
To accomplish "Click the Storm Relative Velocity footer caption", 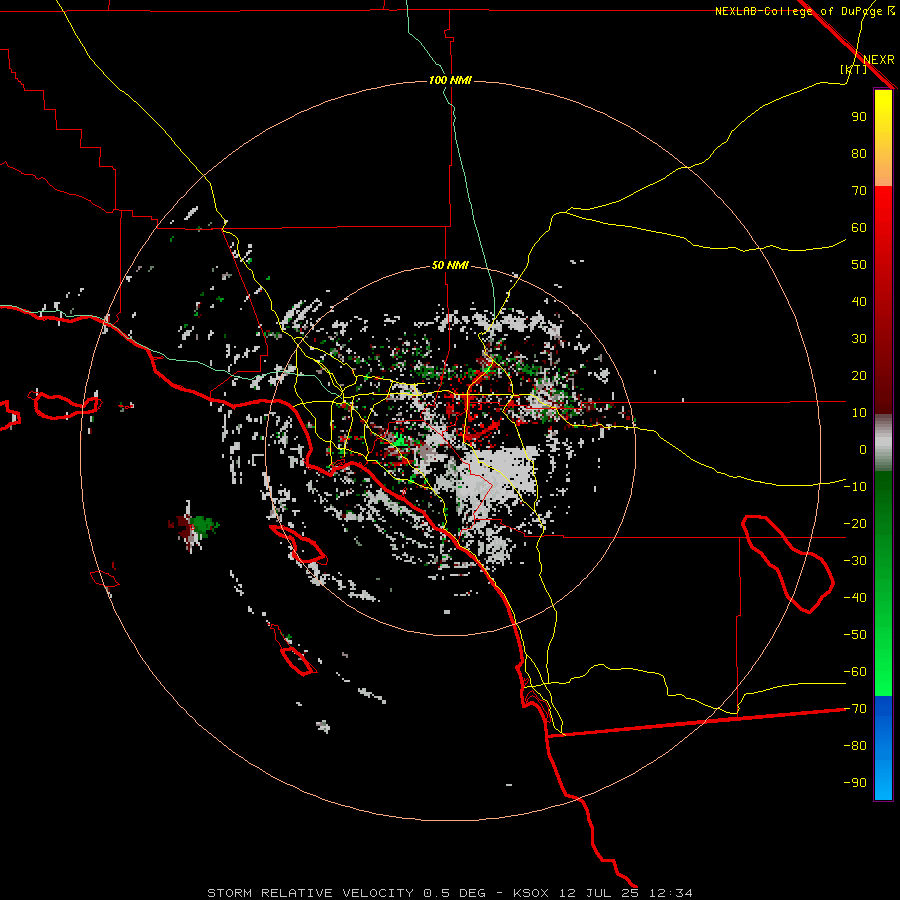I will (450, 893).
